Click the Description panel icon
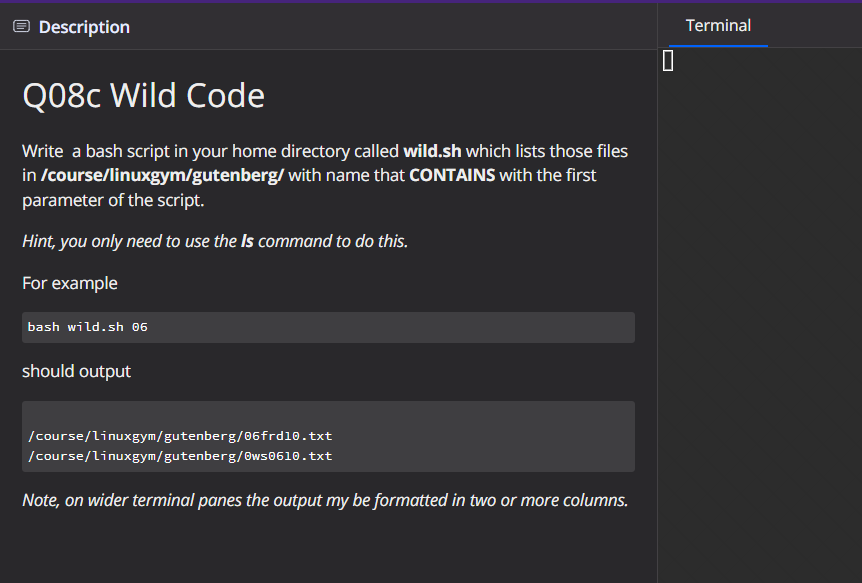 tap(21, 26)
